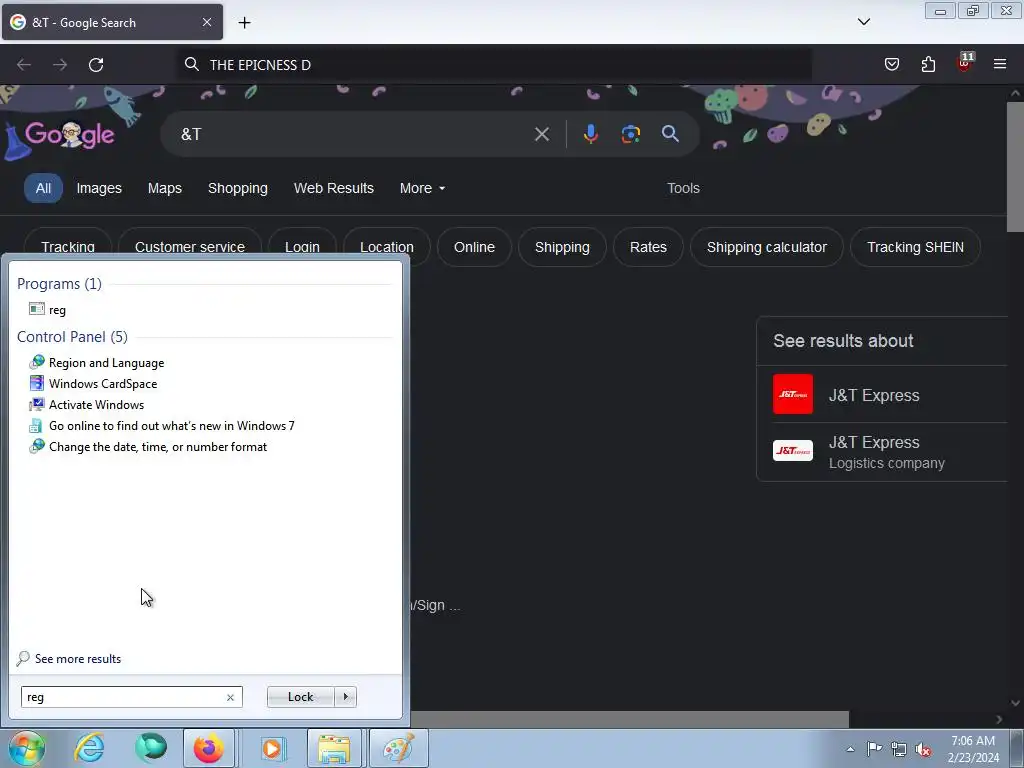Open the Firefox extensions puzzle icon

(x=928, y=64)
